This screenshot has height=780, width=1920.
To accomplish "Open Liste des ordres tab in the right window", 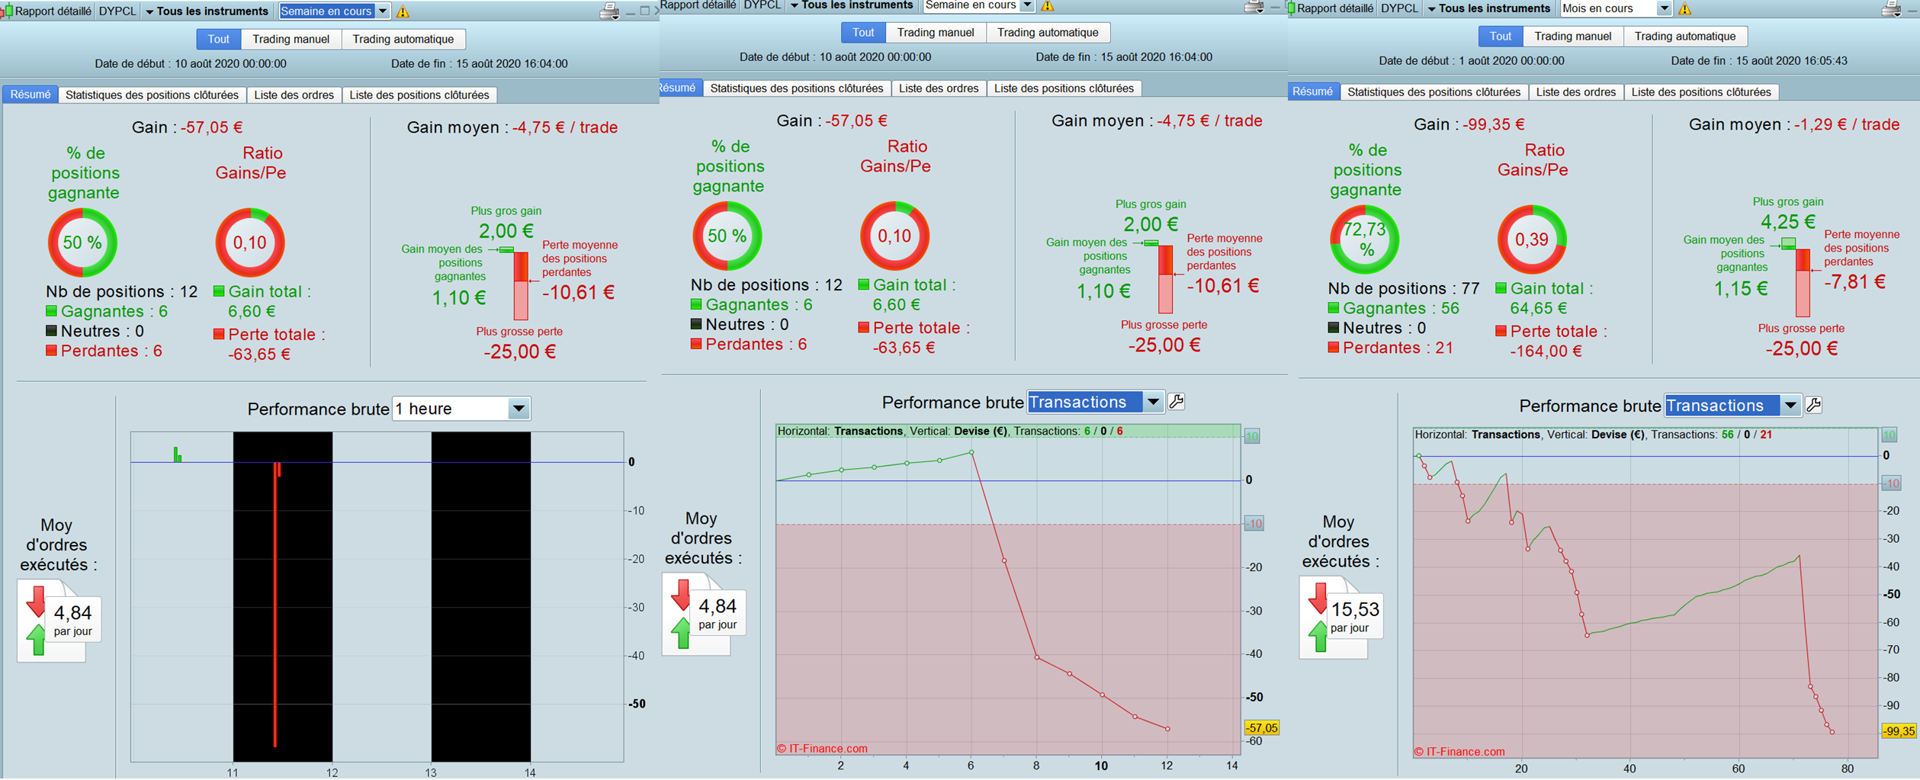I will pos(1576,92).
